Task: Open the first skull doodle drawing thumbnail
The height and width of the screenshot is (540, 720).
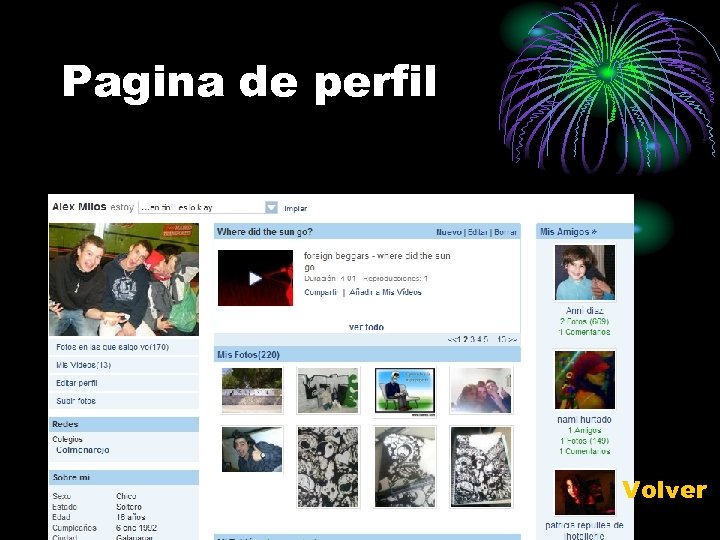Action: [x=328, y=467]
